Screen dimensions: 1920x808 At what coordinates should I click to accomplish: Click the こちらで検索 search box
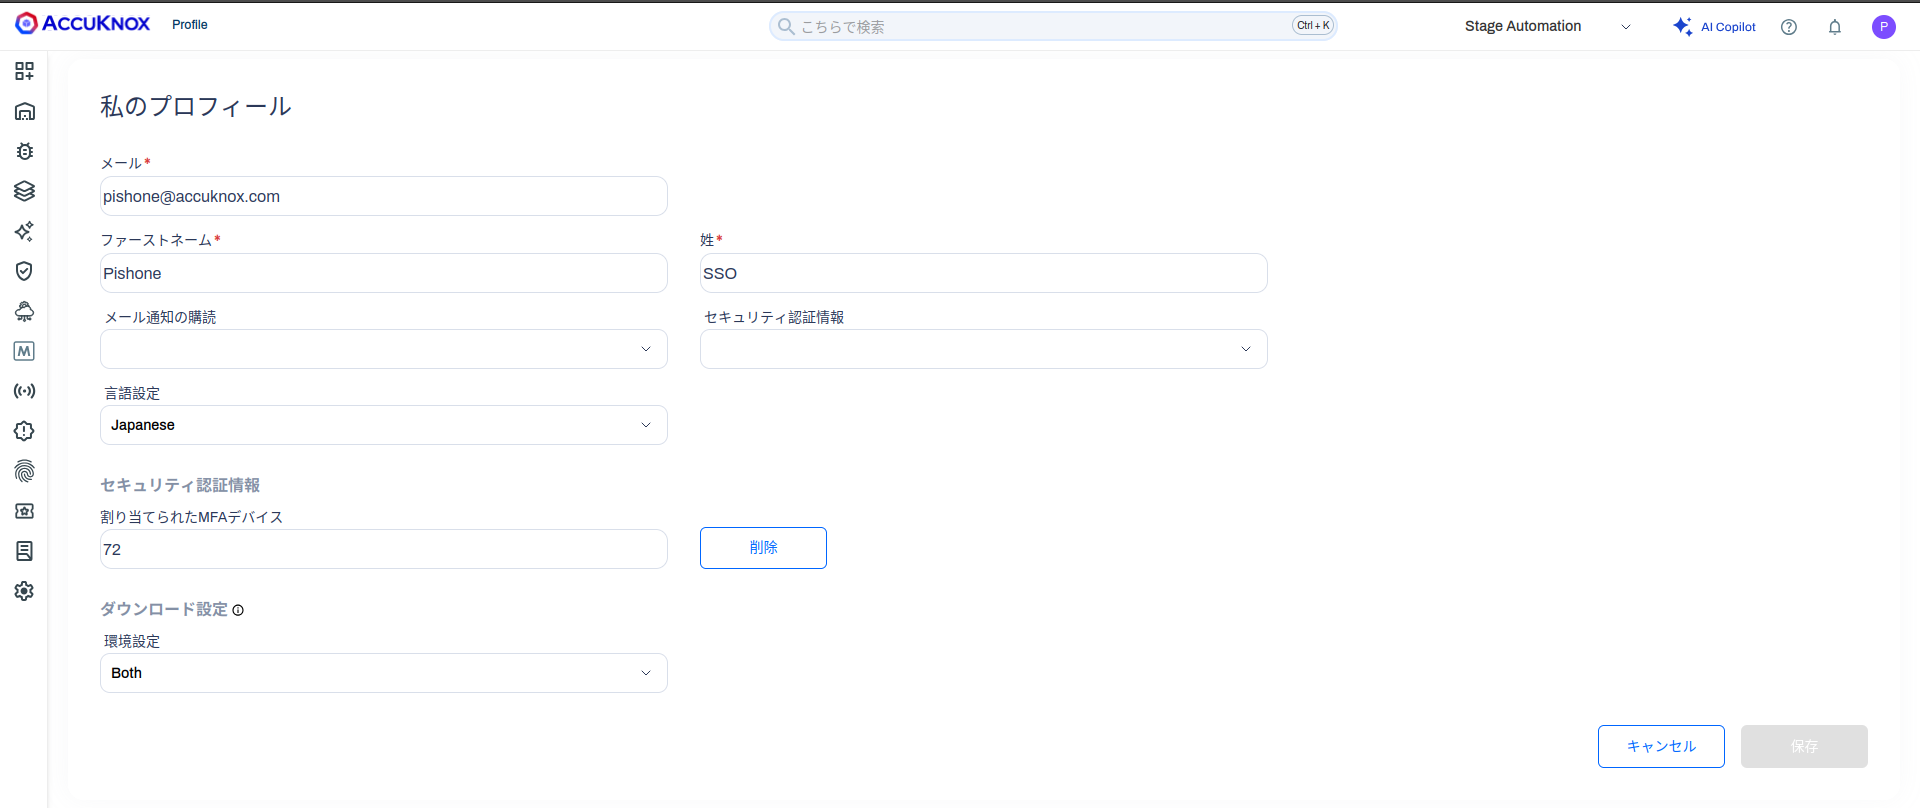(1053, 26)
